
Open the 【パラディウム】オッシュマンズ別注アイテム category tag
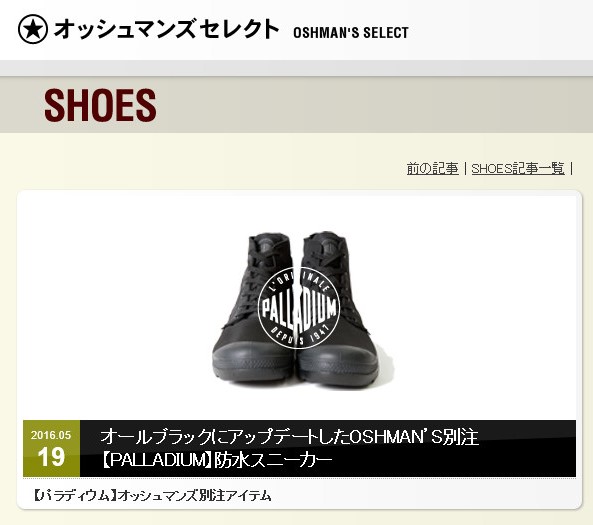coord(152,495)
